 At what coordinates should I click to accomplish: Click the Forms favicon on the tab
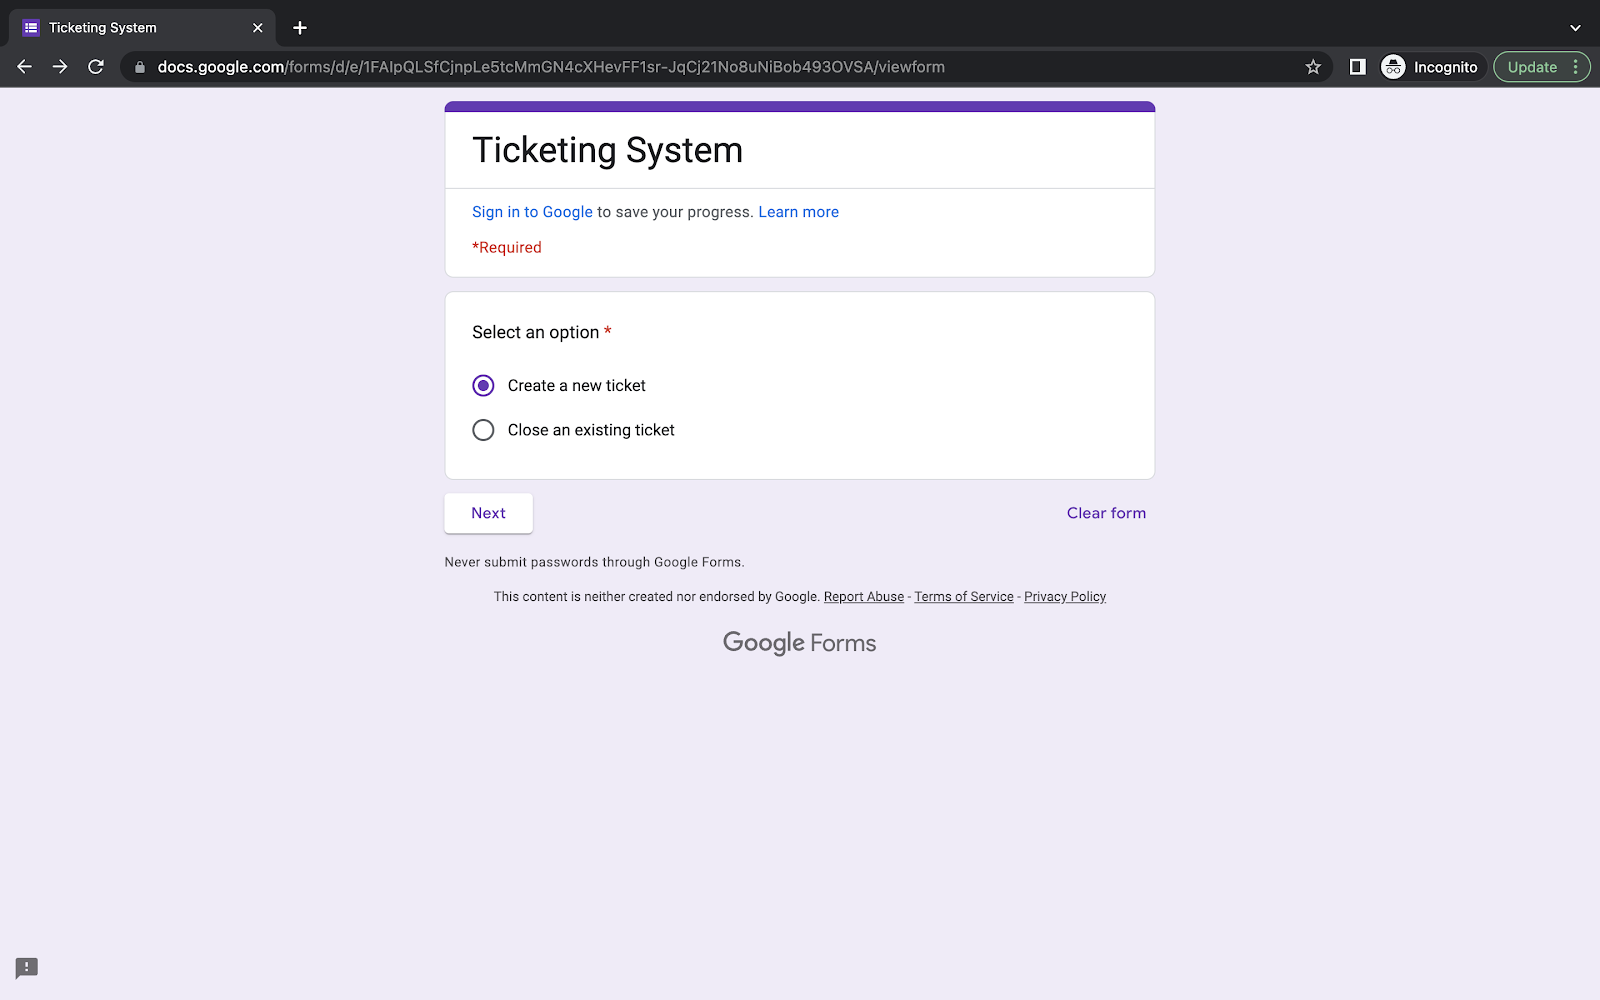click(31, 28)
